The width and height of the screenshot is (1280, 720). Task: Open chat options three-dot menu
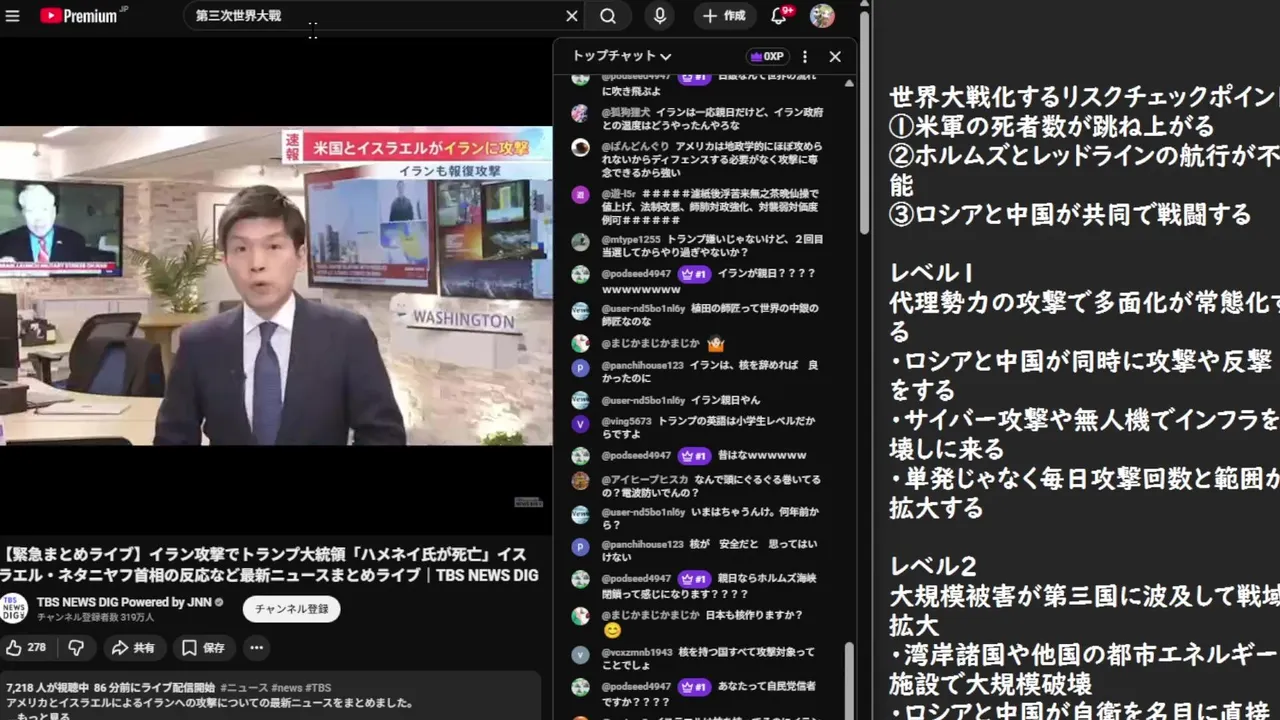point(805,57)
